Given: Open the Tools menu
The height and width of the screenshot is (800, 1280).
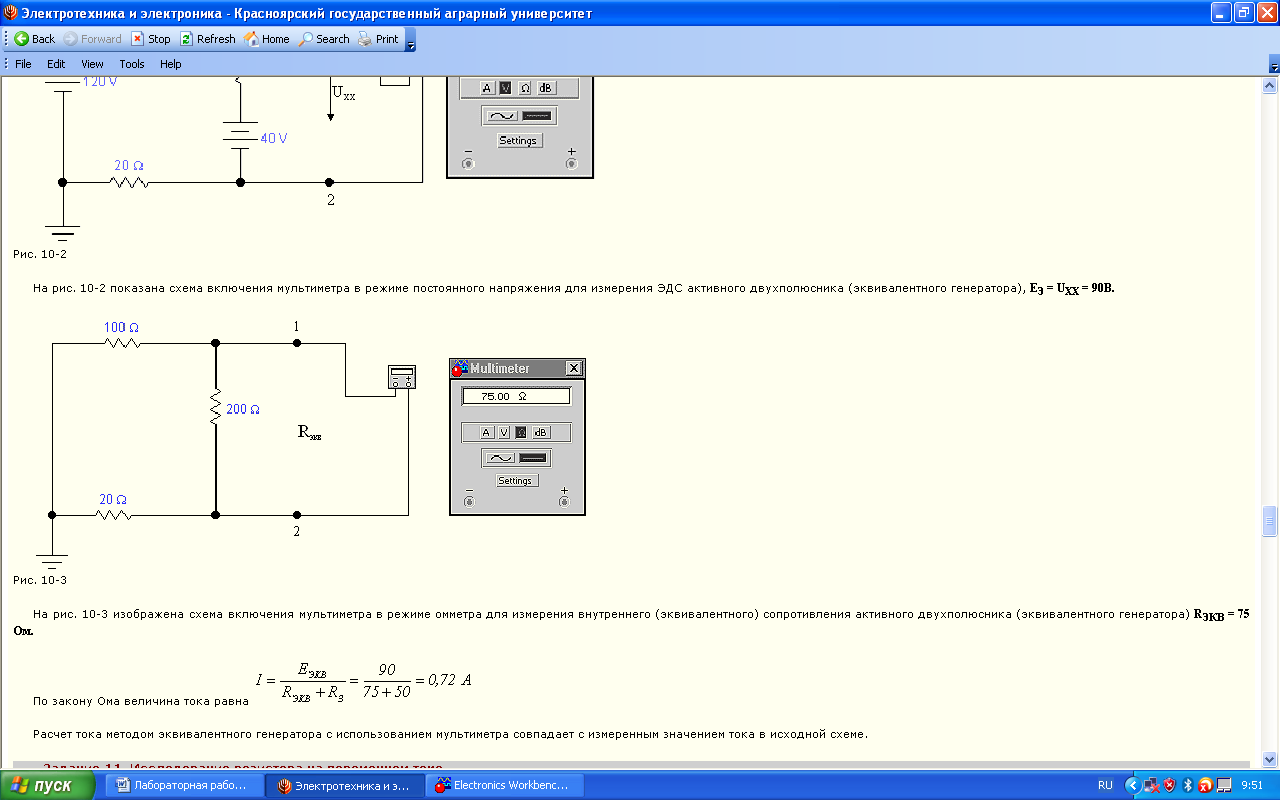Looking at the screenshot, I should tap(132, 64).
